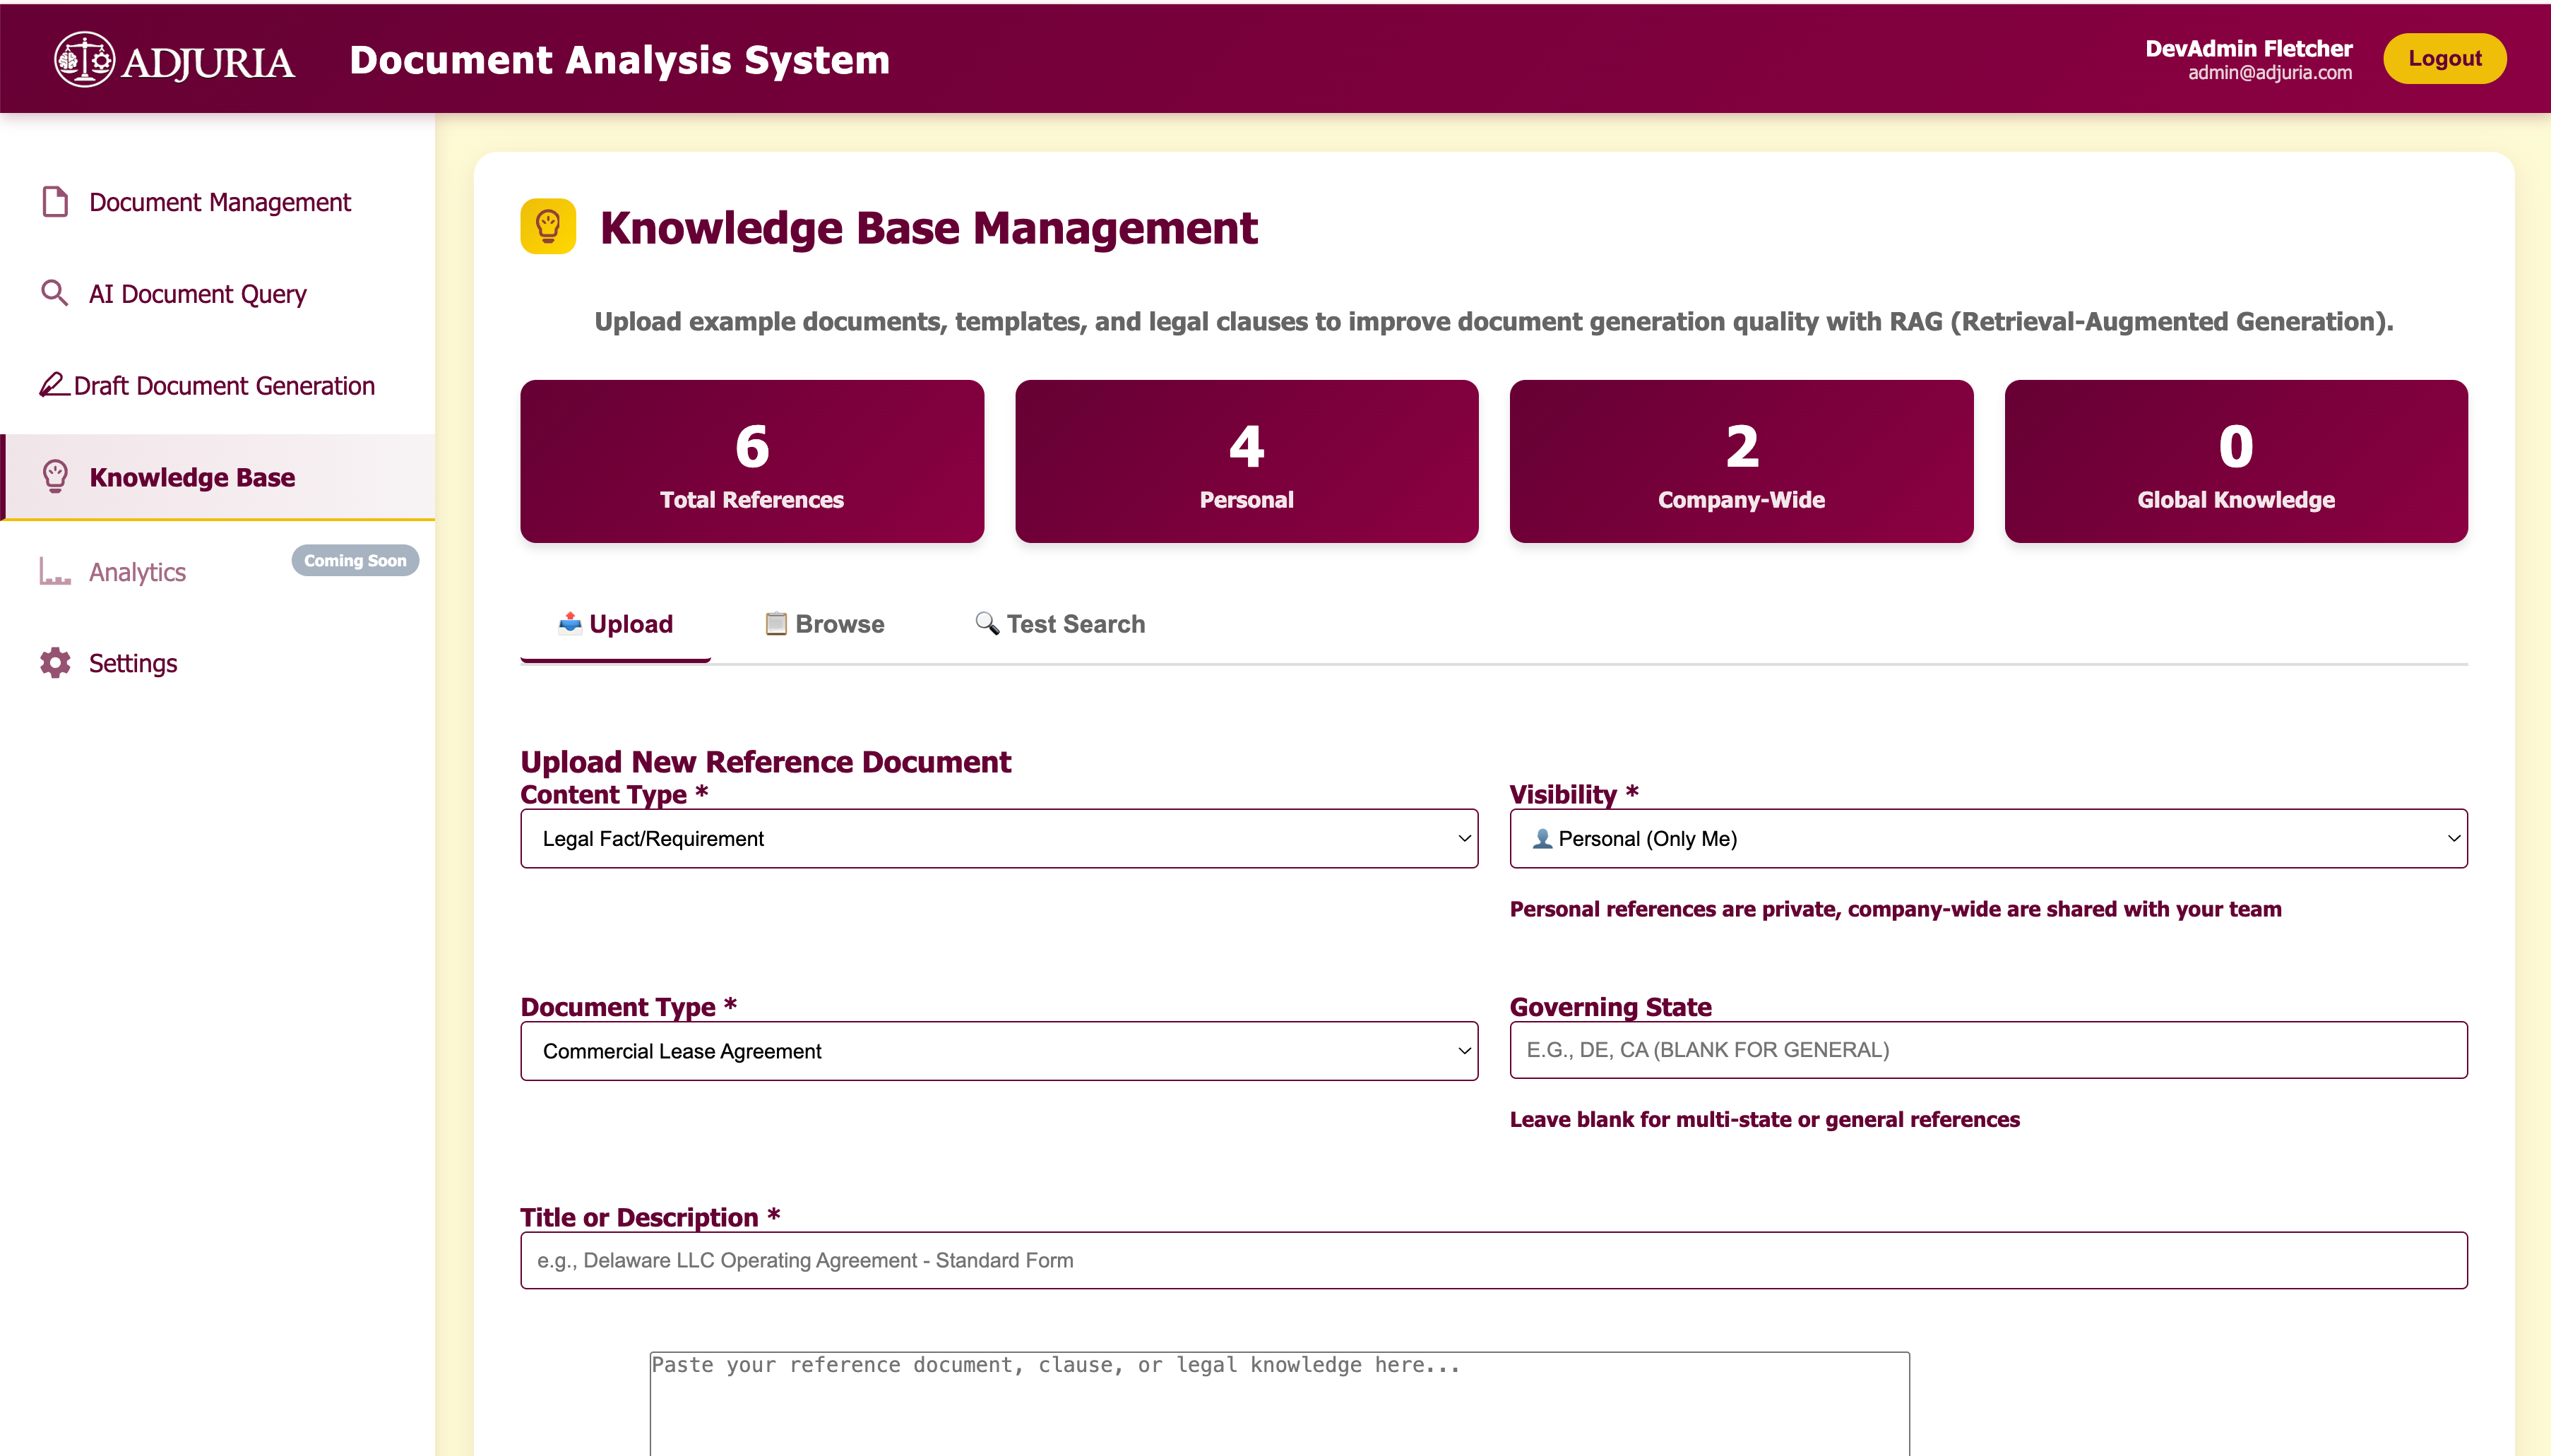The image size is (2551, 1456).
Task: Select the Document Management page icon
Action: coord(55,201)
